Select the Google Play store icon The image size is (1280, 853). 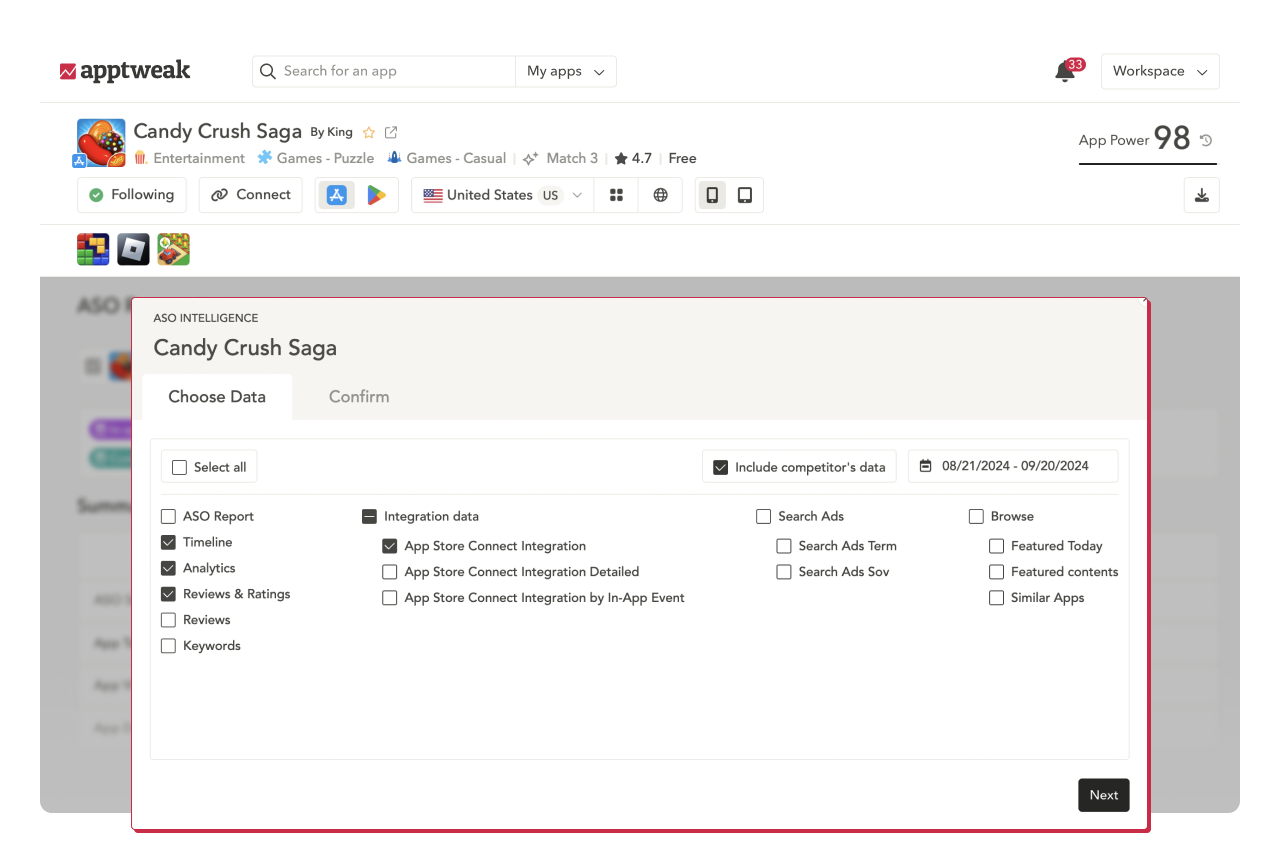pos(376,195)
